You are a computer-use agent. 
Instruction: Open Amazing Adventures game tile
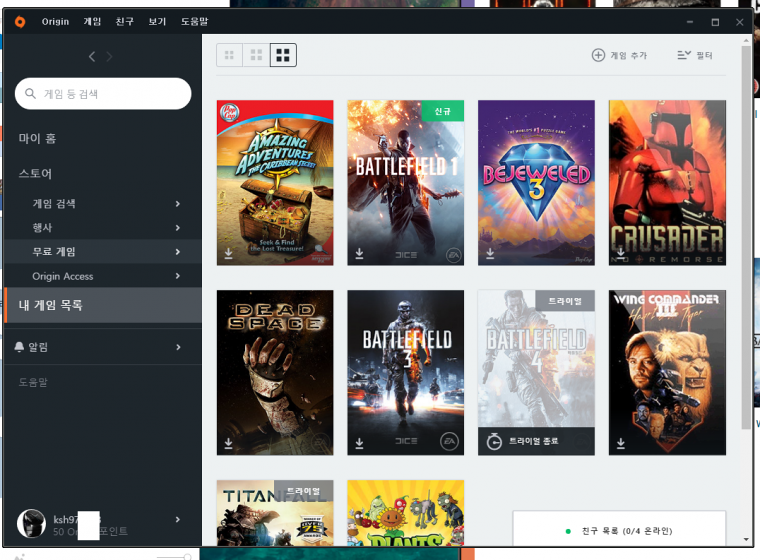point(275,183)
